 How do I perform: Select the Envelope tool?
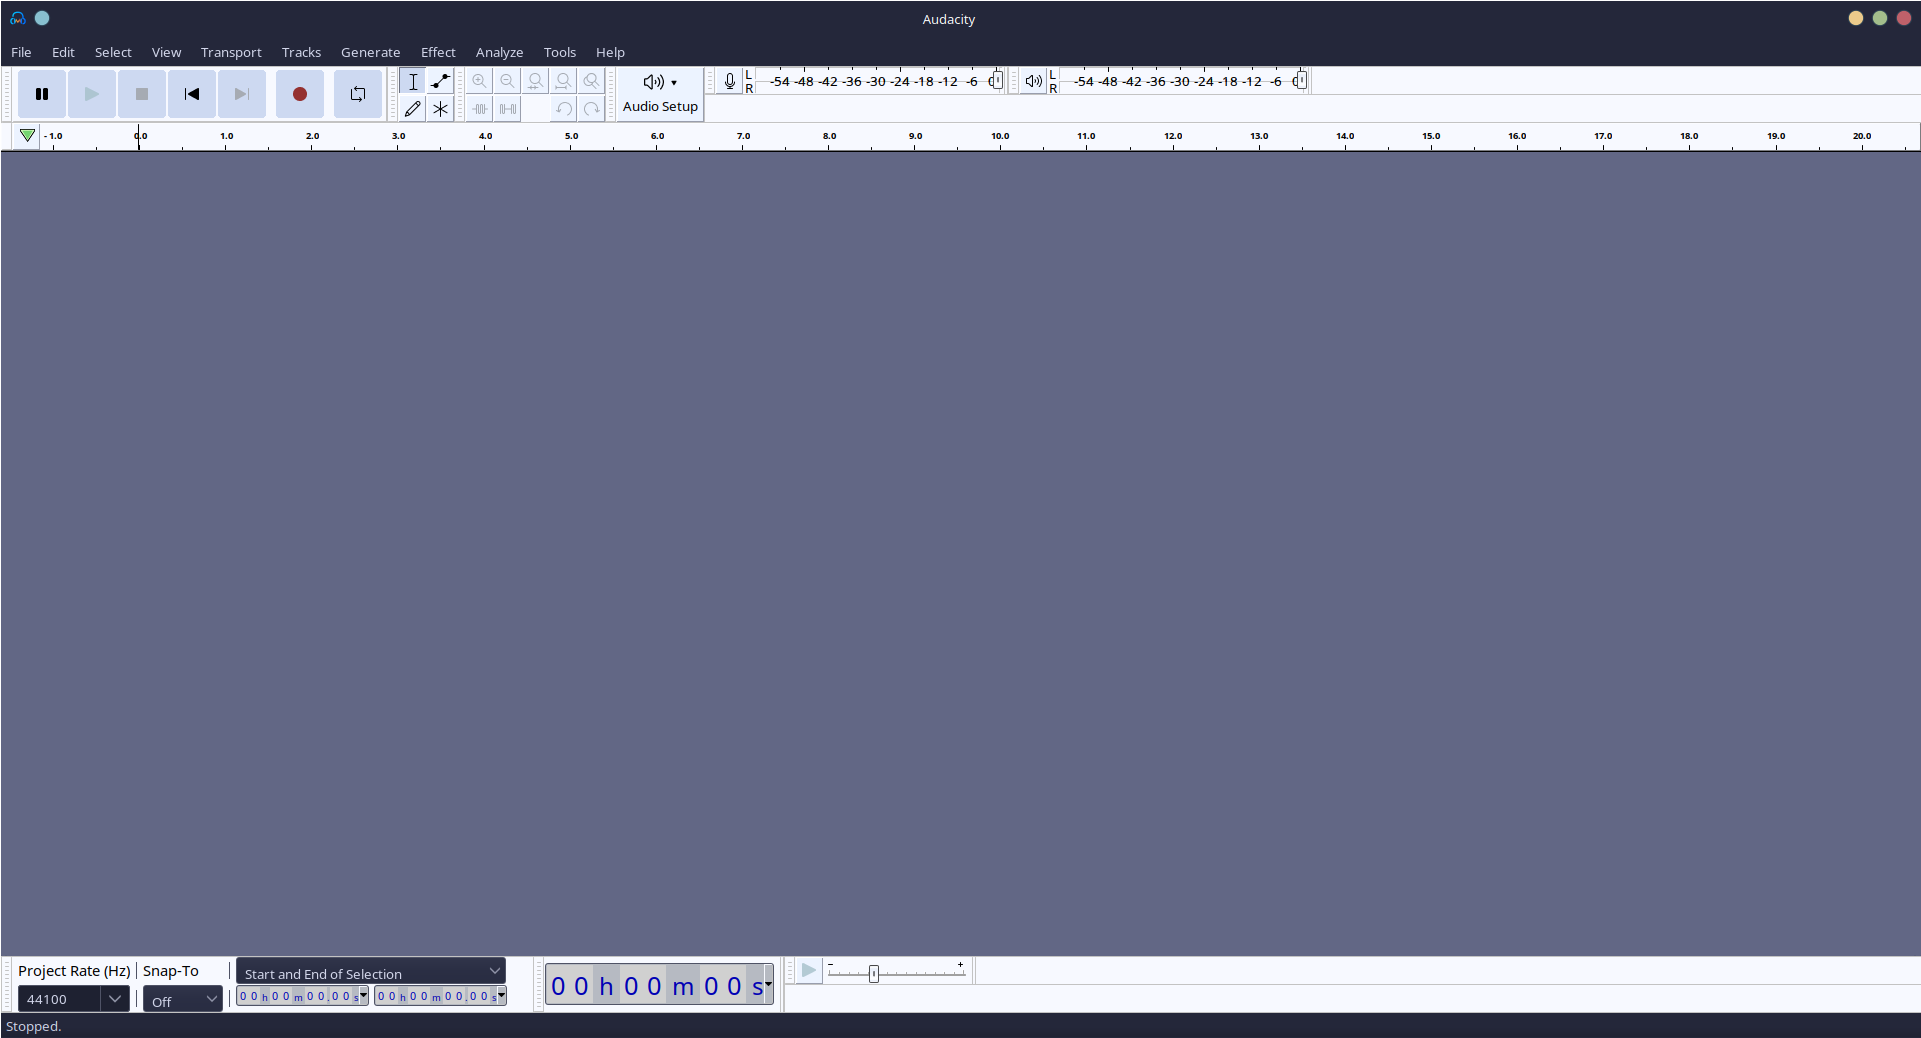tap(440, 81)
